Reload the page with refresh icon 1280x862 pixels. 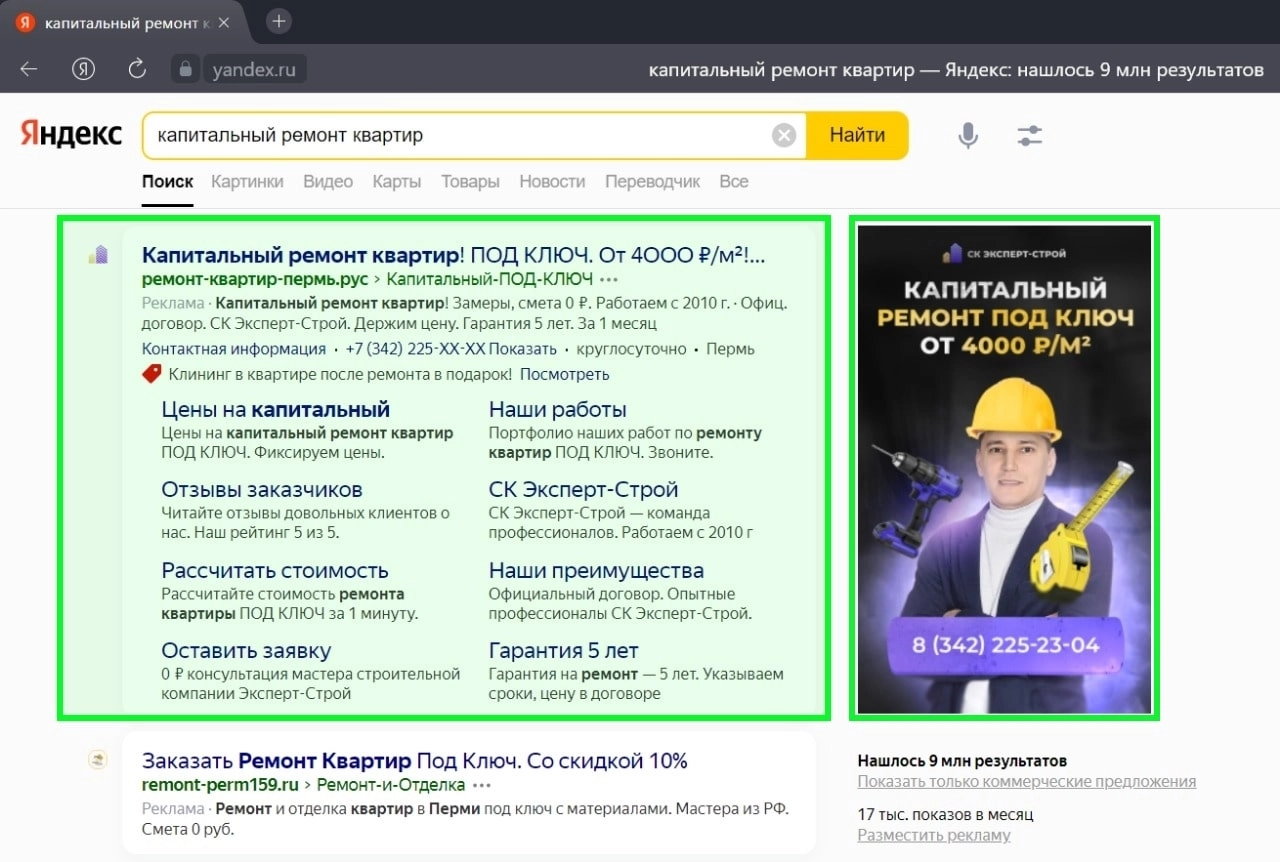click(137, 69)
